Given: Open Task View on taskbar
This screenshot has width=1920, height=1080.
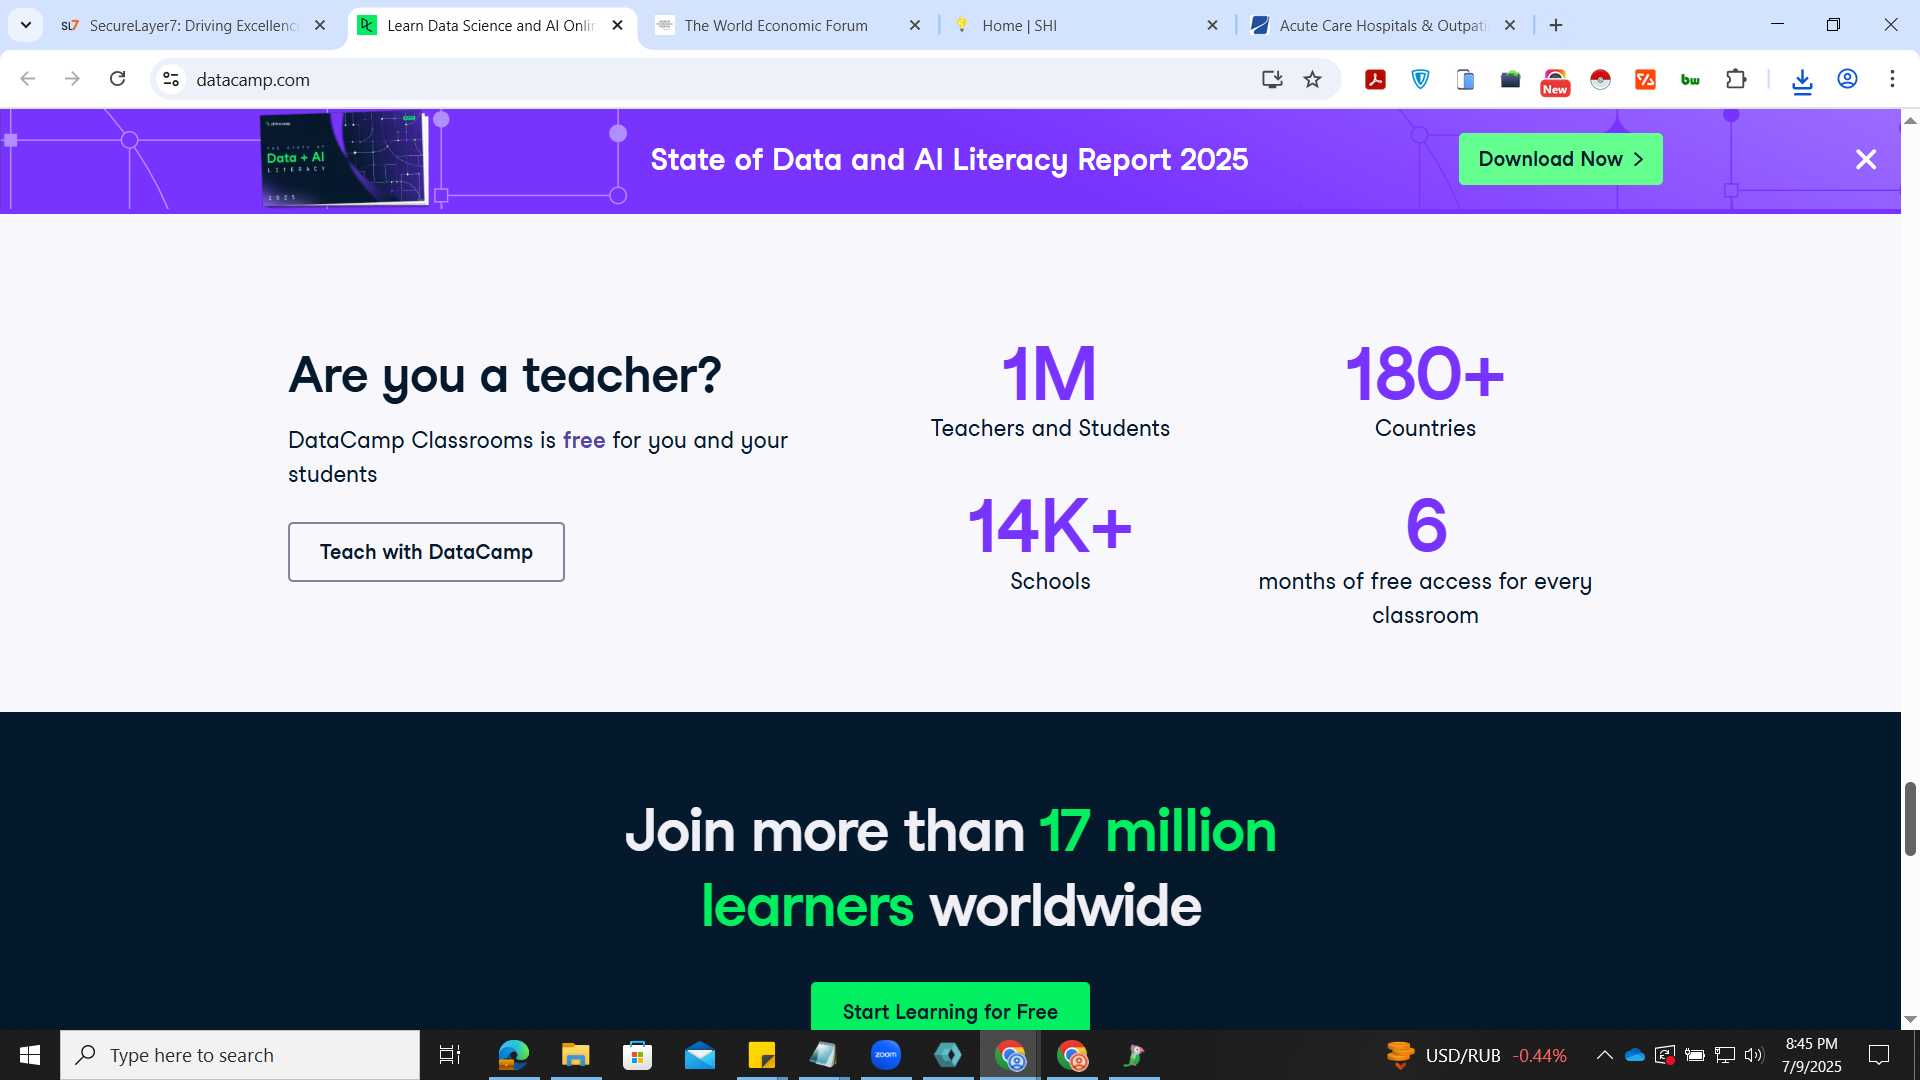Looking at the screenshot, I should [450, 1055].
